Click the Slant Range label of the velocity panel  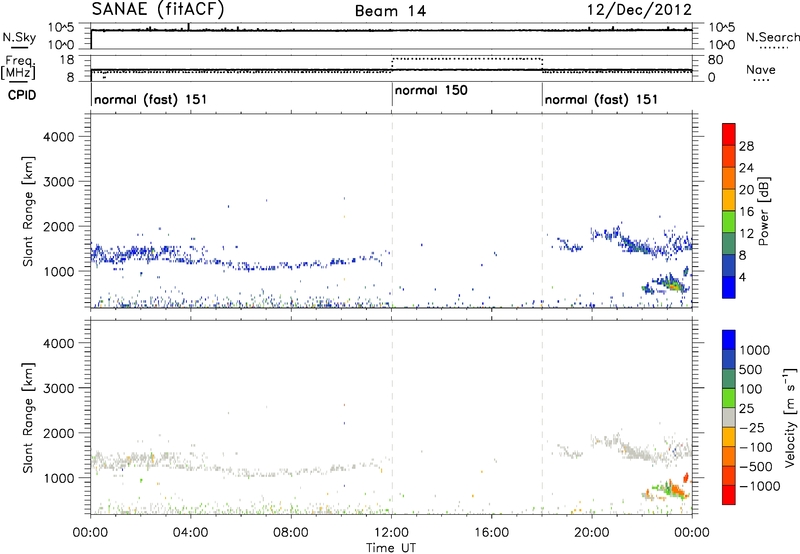tap(28, 418)
